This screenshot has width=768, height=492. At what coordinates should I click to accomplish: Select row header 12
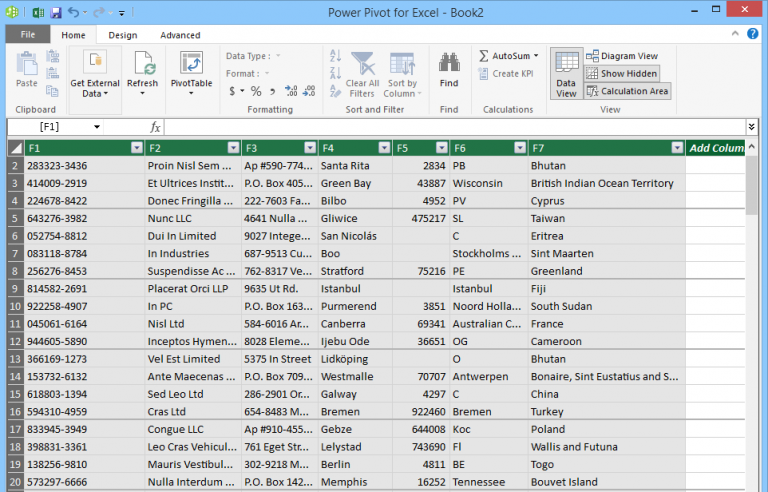coord(15,341)
